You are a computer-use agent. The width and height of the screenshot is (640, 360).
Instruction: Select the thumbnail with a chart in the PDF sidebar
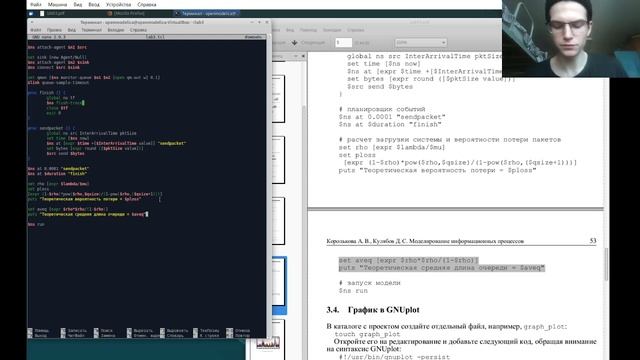pos(269,342)
